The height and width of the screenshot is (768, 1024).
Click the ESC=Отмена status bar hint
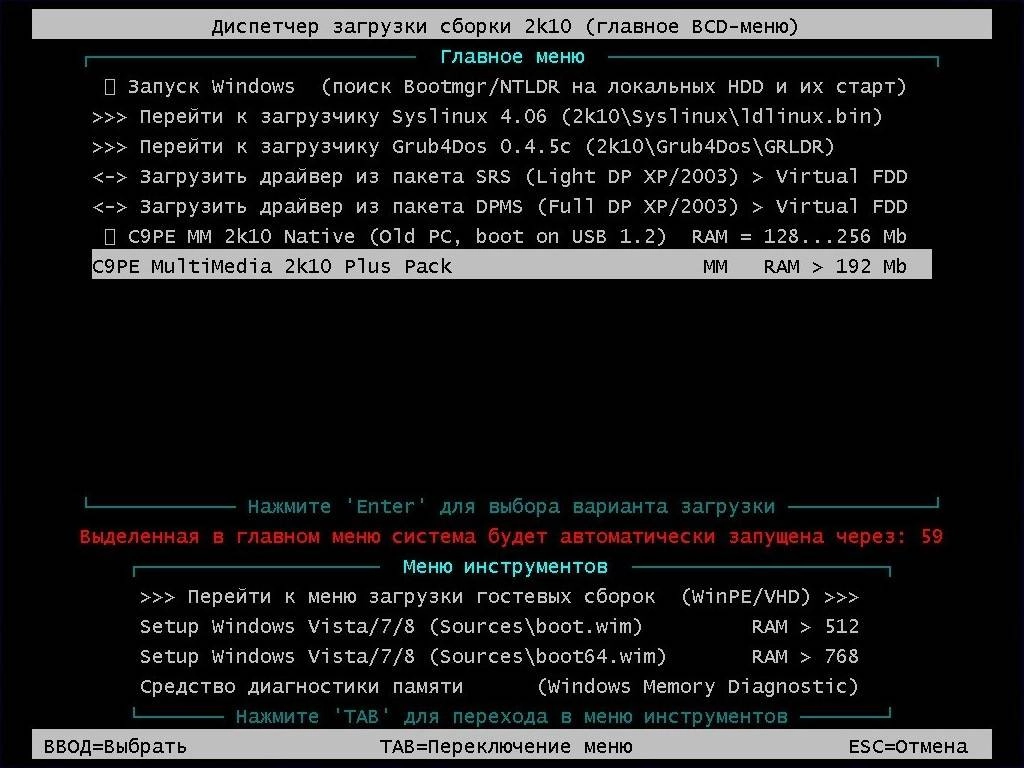[908, 746]
